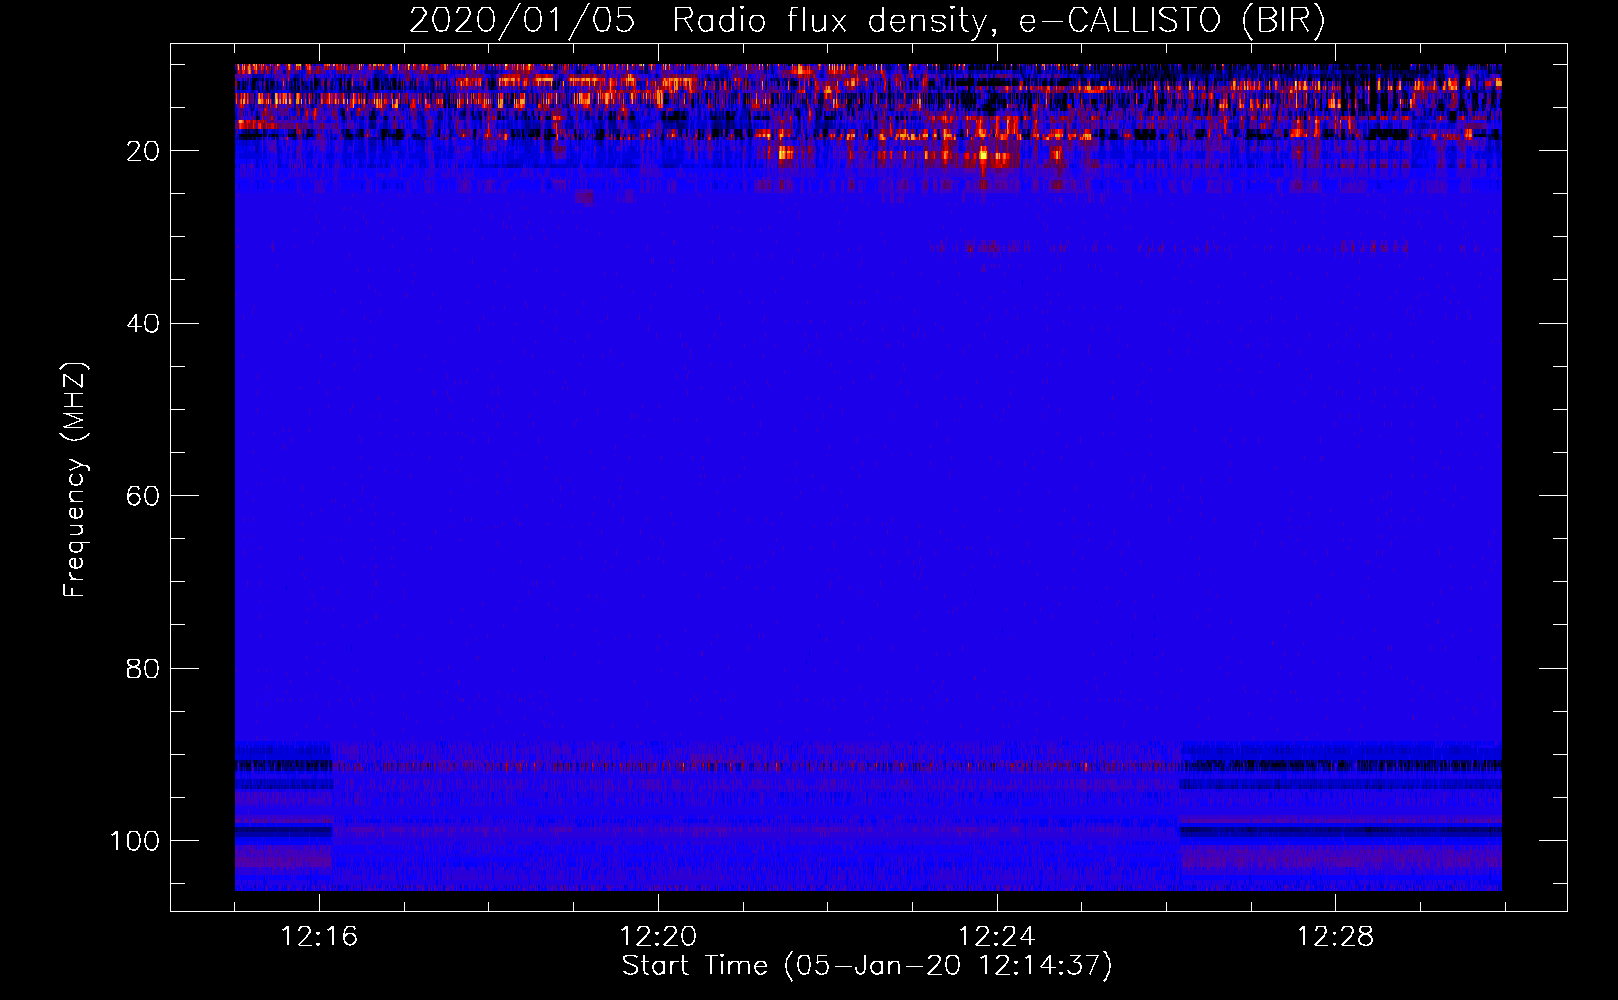
Task: Click the '12:20' time tick label
Action: [658, 937]
